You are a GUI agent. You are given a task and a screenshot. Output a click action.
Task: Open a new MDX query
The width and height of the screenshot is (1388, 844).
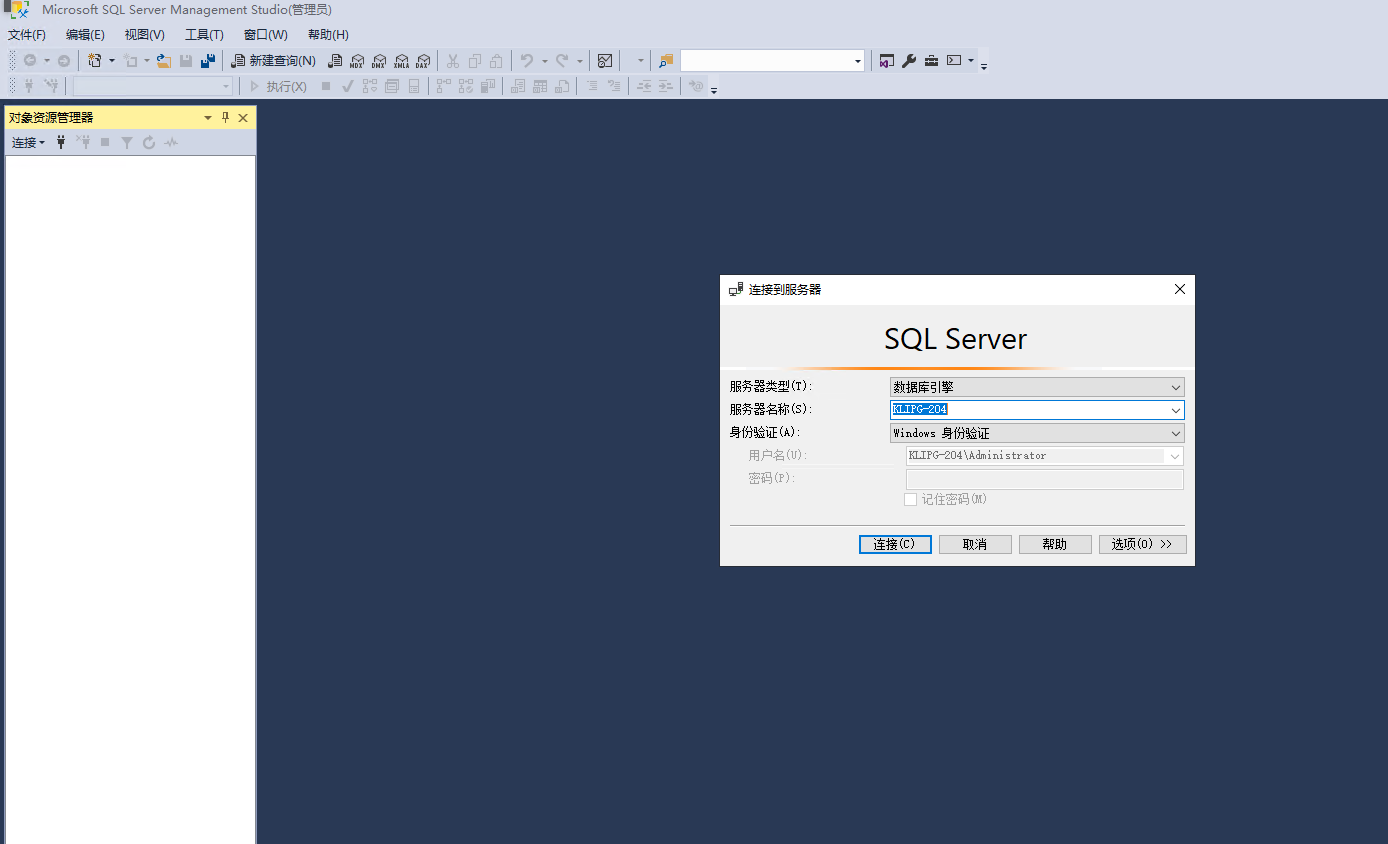pyautogui.click(x=357, y=61)
